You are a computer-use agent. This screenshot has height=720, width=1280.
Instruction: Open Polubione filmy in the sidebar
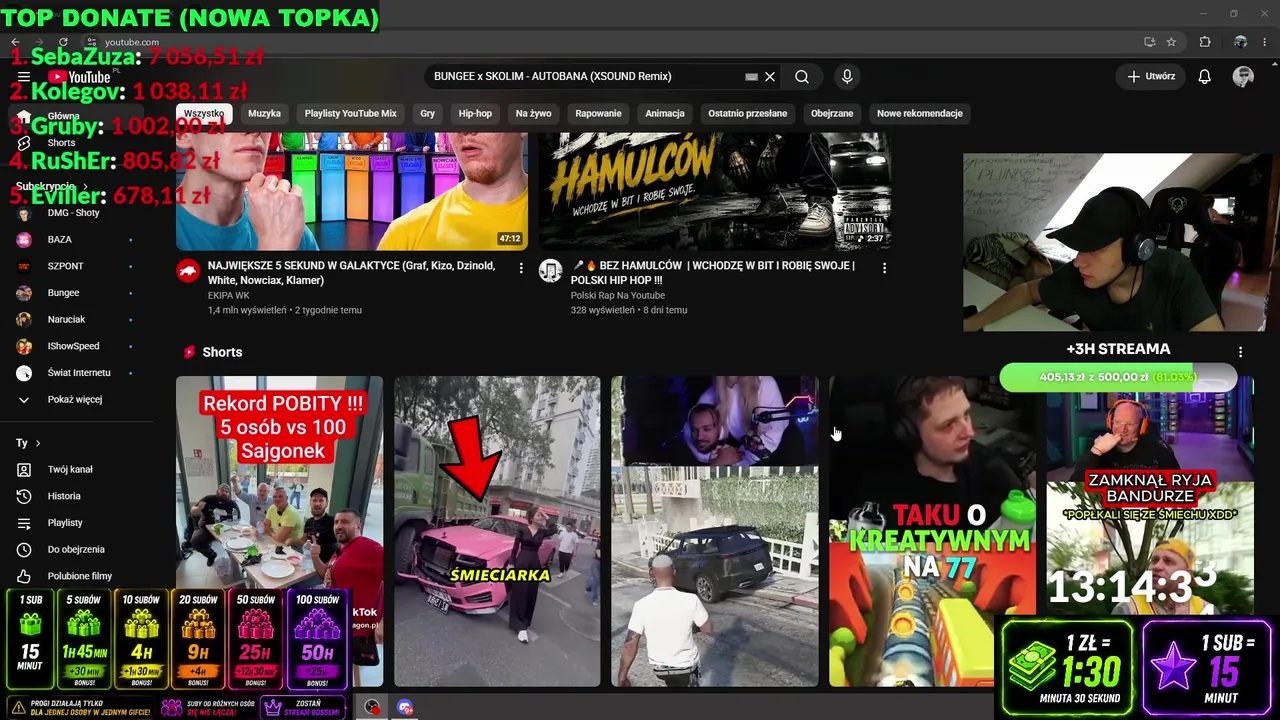coord(80,576)
